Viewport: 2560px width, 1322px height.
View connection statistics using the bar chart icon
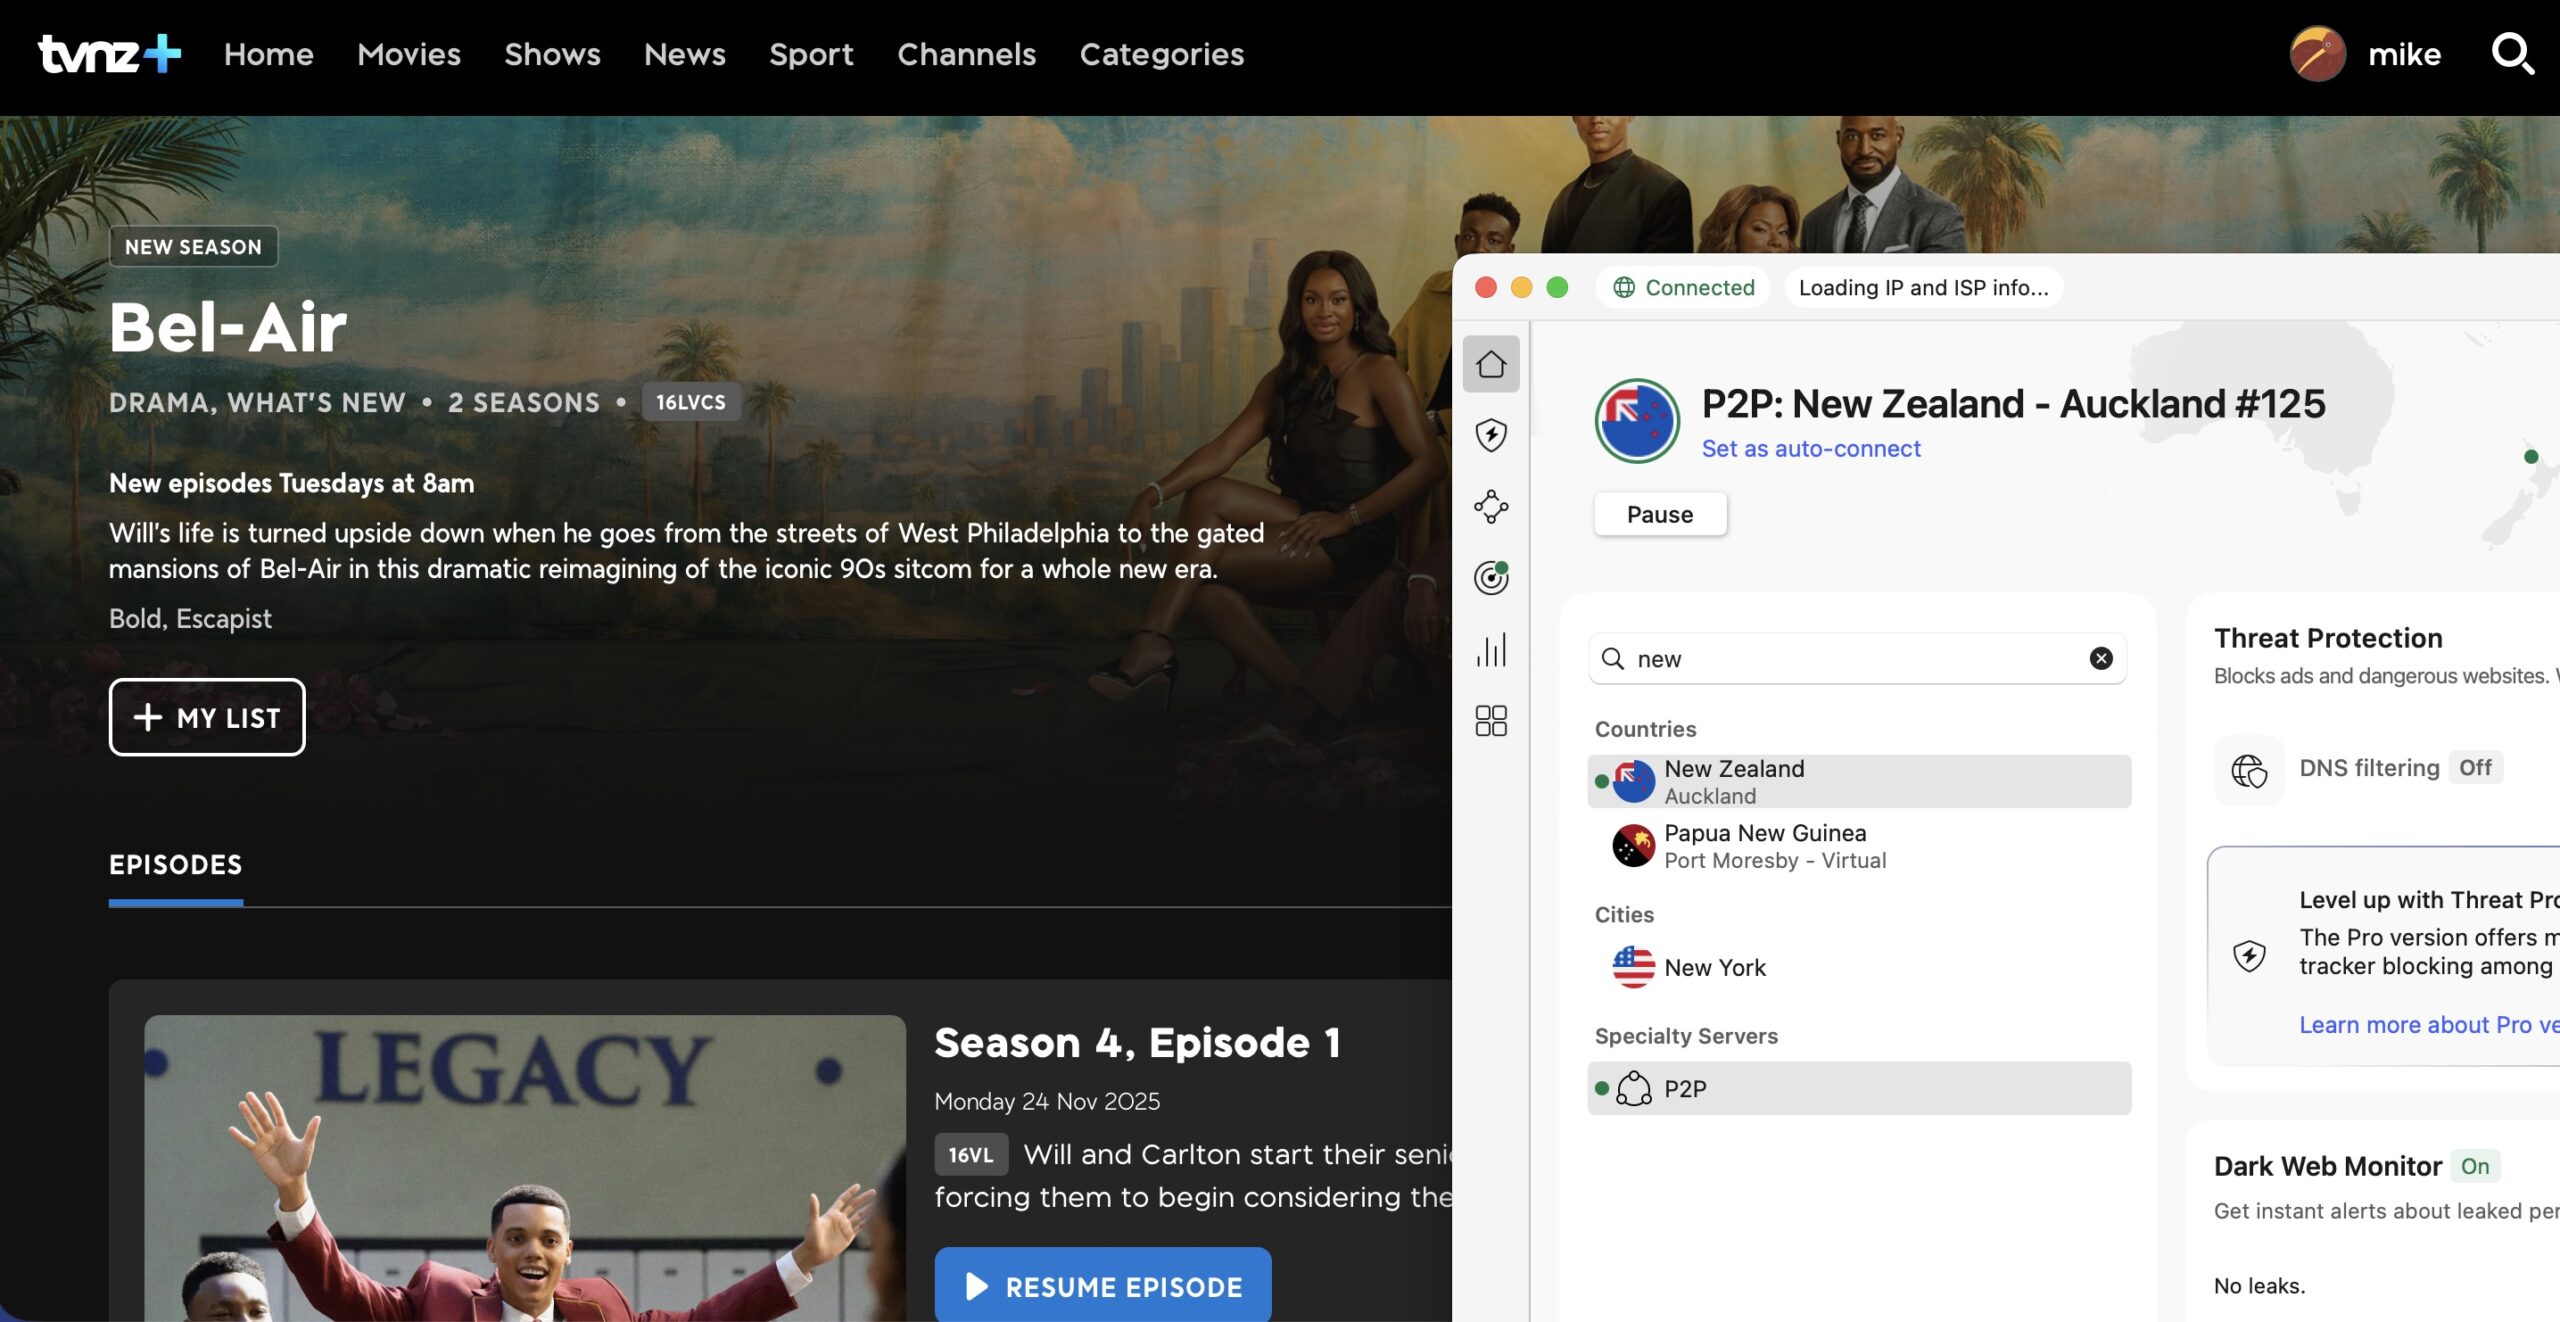coord(1491,650)
